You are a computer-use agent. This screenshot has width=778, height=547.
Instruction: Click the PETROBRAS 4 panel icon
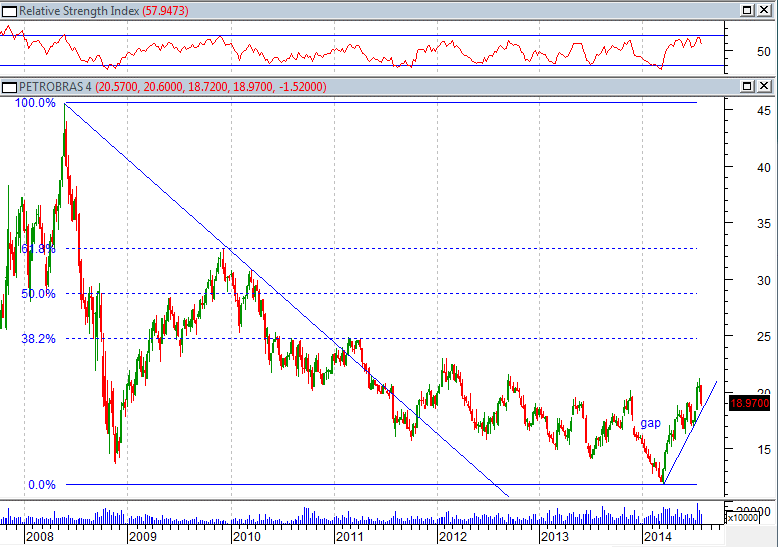[x=9, y=88]
